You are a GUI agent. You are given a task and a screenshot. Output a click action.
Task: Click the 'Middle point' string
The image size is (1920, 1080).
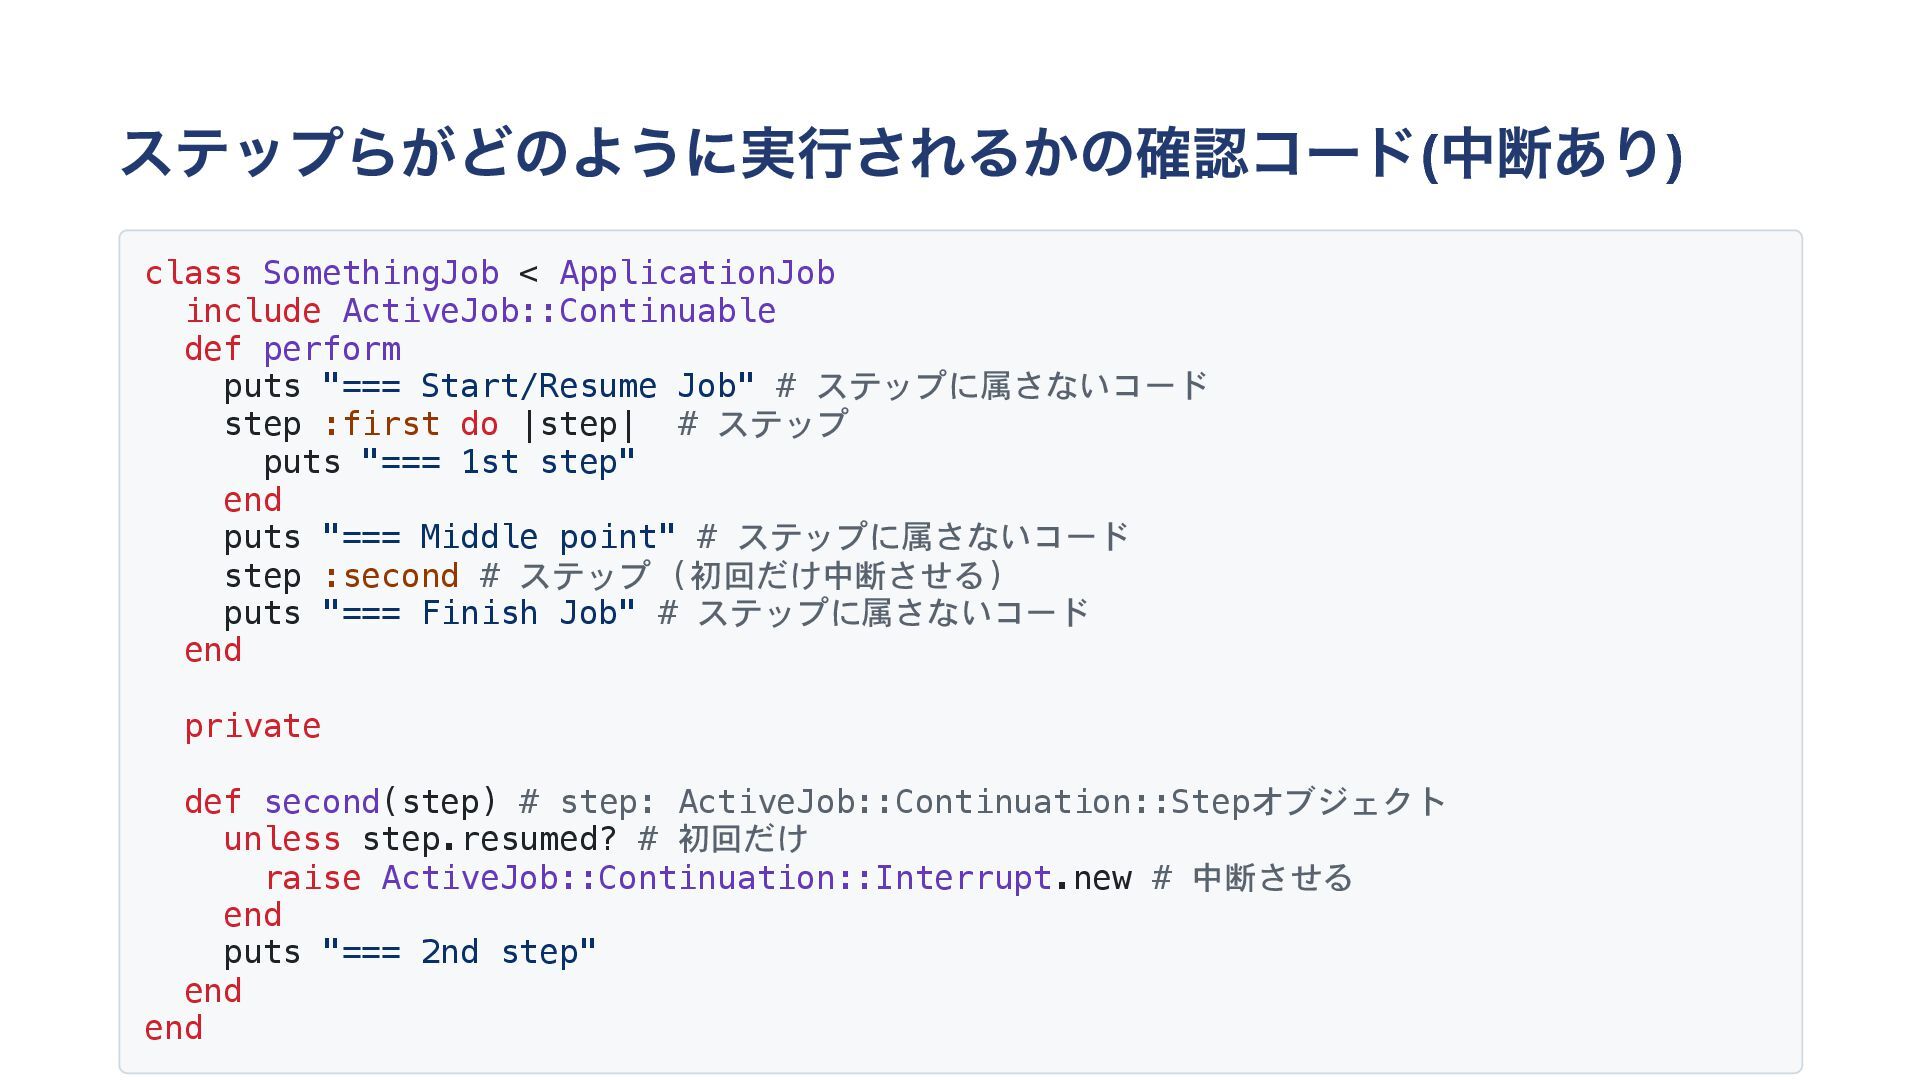498,537
